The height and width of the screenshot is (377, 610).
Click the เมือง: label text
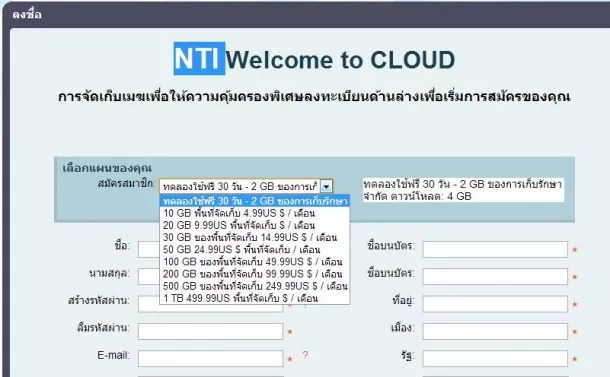(403, 328)
